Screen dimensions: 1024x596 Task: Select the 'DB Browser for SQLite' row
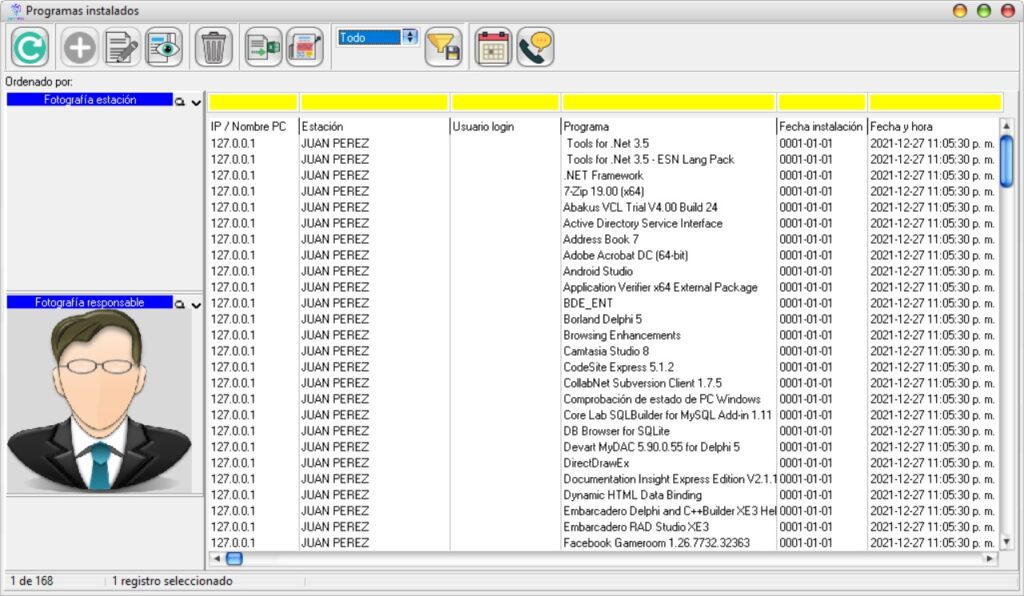pos(603,431)
